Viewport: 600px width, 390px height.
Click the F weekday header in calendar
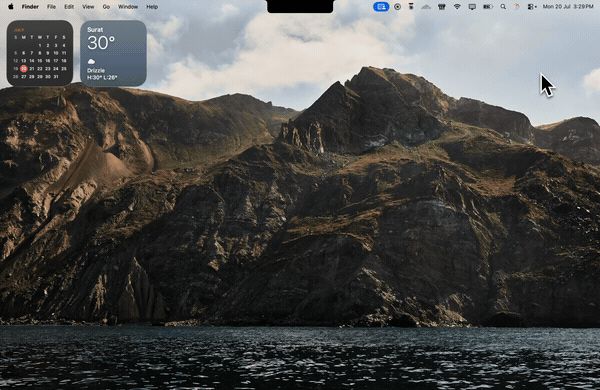click(x=56, y=38)
